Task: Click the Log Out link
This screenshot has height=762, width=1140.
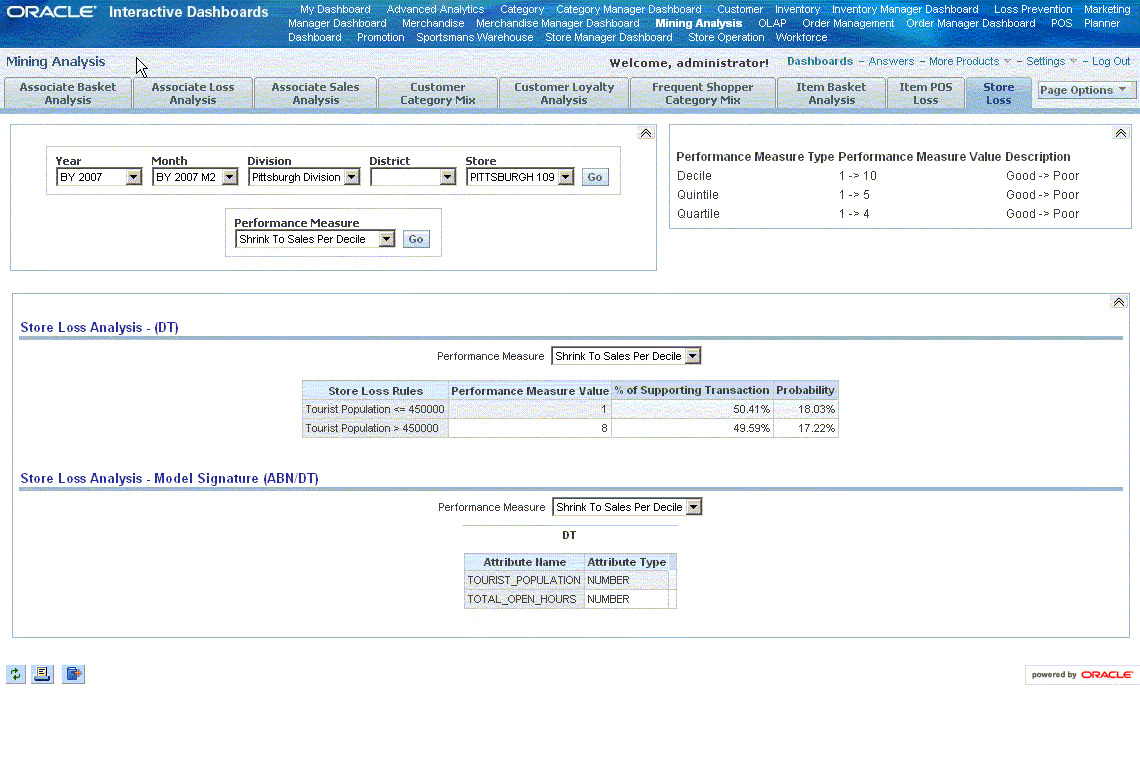Action: (x=1111, y=61)
